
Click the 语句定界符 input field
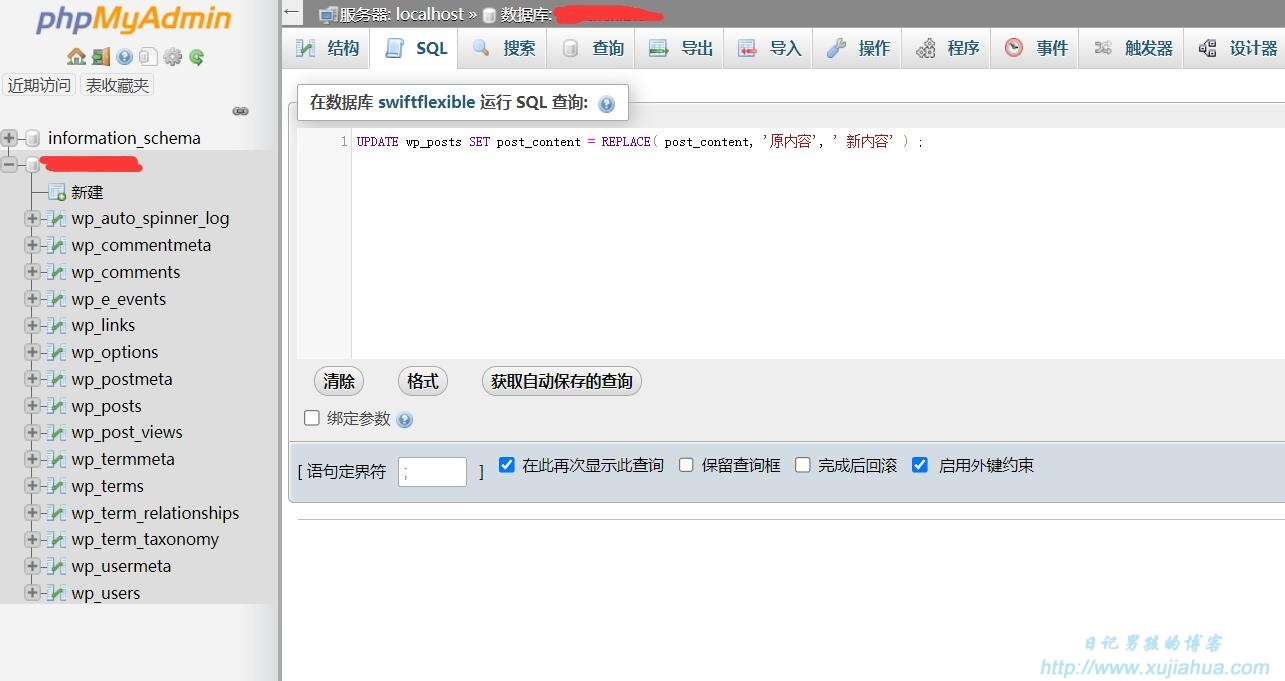pyautogui.click(x=432, y=472)
